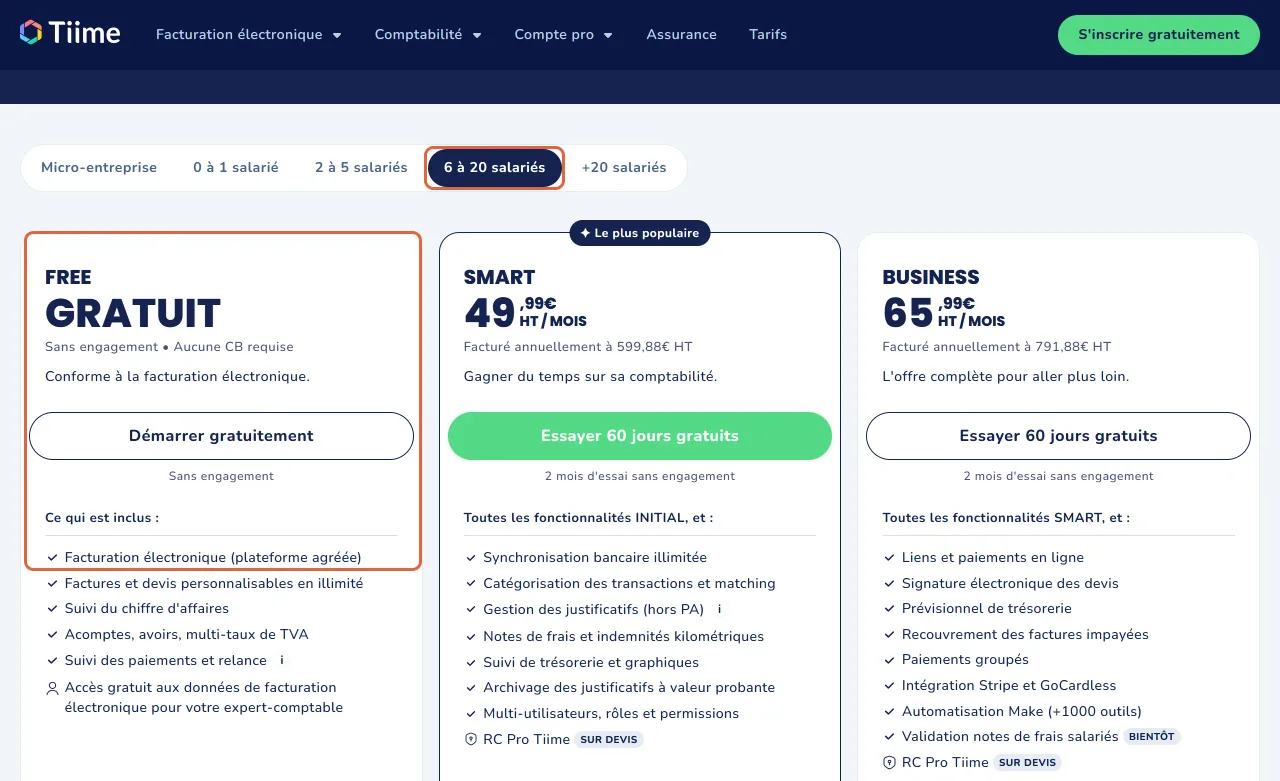Click shield icon beside BUSINESS RC Pro Tiime
Viewport: 1280px width, 781px height.
[x=889, y=762]
